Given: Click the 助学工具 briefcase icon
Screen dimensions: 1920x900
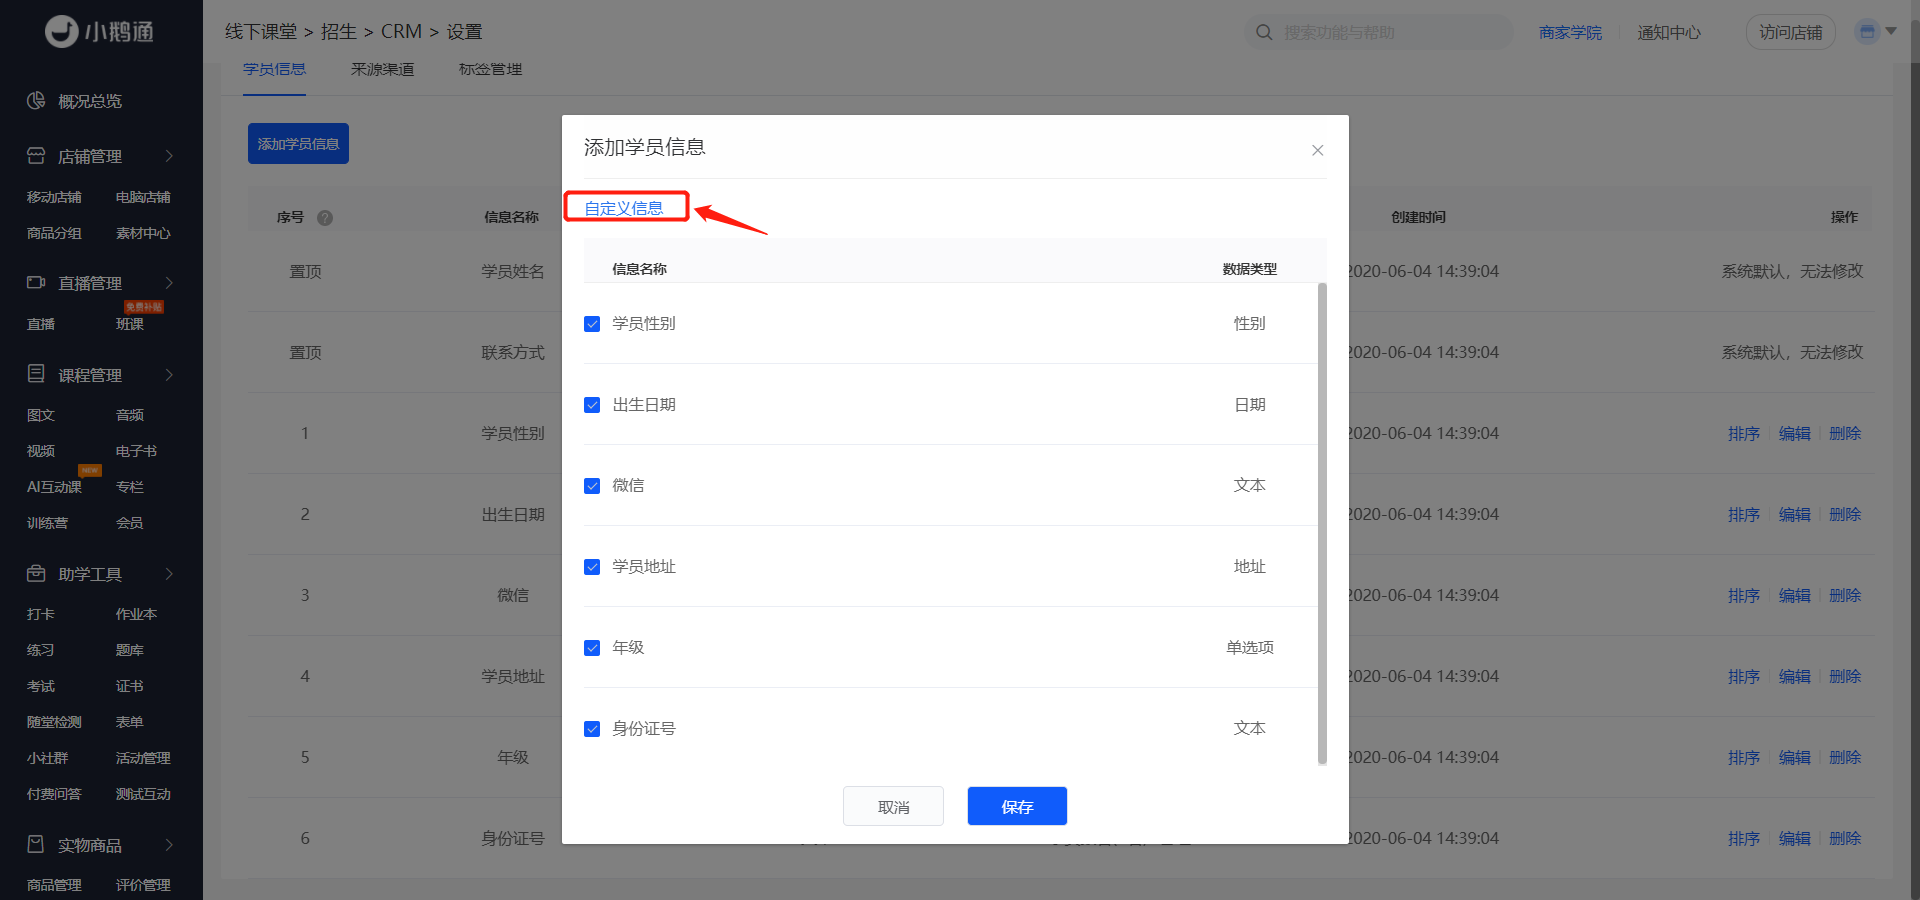Looking at the screenshot, I should pyautogui.click(x=36, y=573).
